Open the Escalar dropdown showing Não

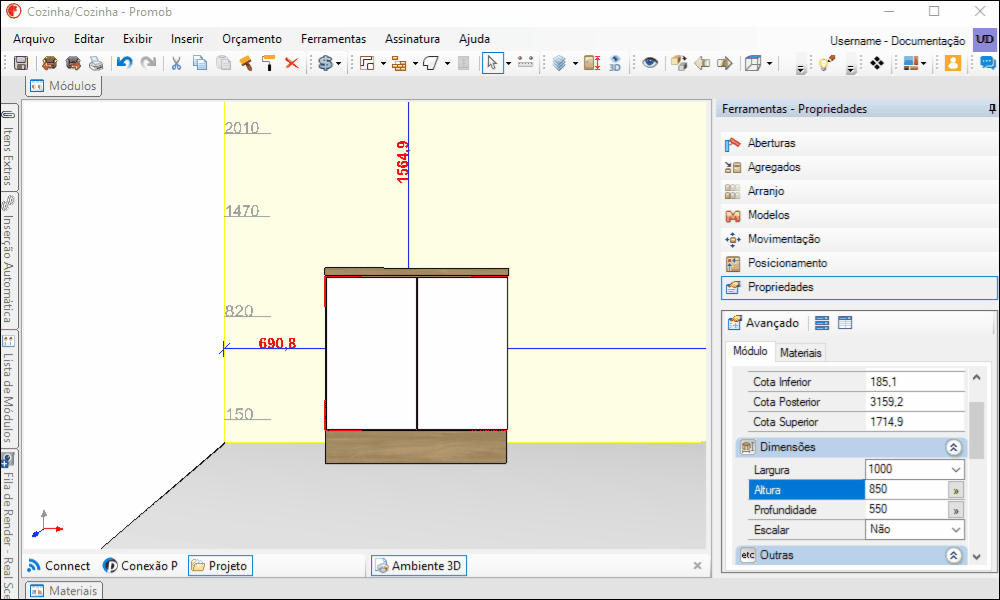(955, 530)
